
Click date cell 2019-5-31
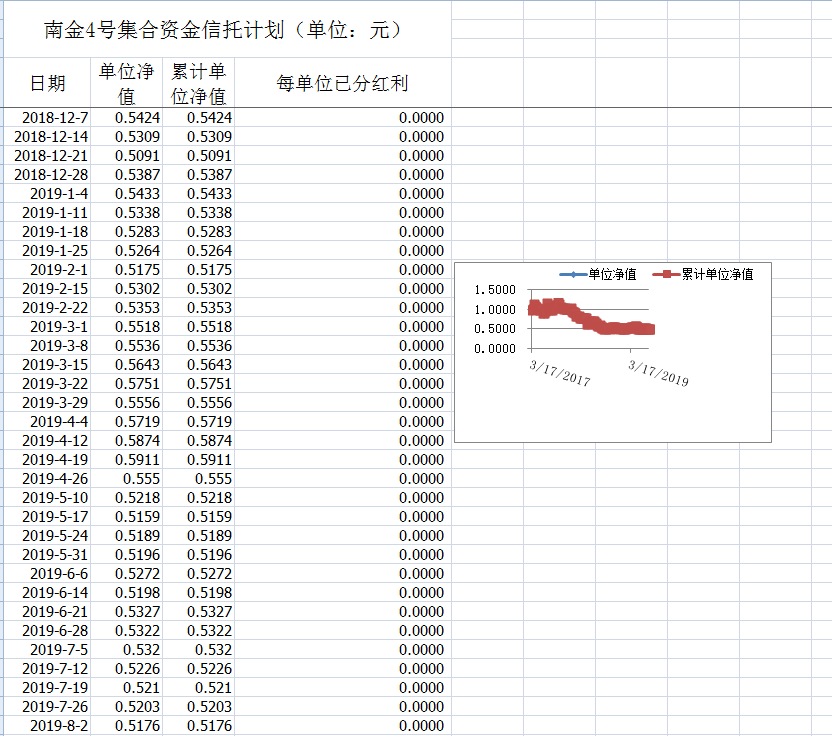[x=47, y=555]
